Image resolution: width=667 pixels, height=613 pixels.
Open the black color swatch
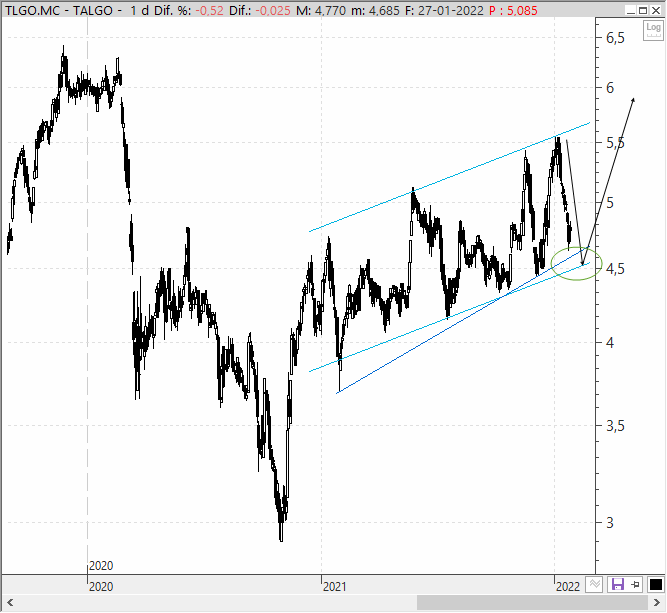(x=656, y=585)
